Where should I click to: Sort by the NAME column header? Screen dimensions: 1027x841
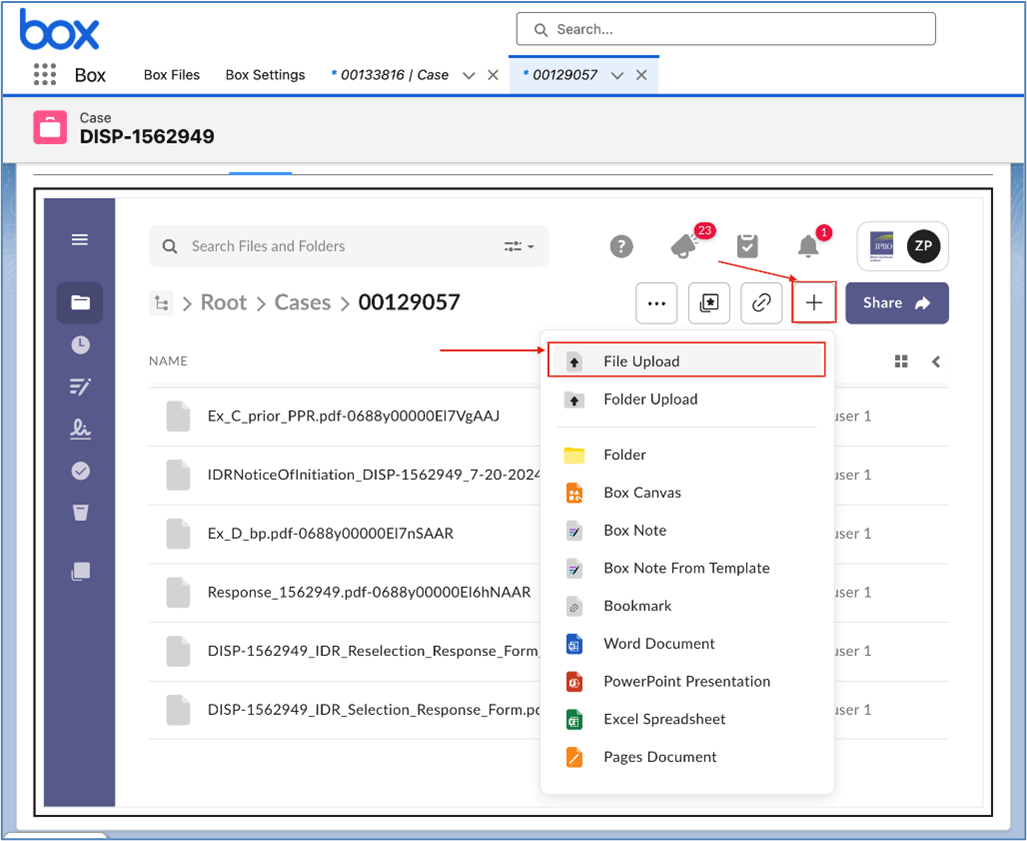point(168,361)
